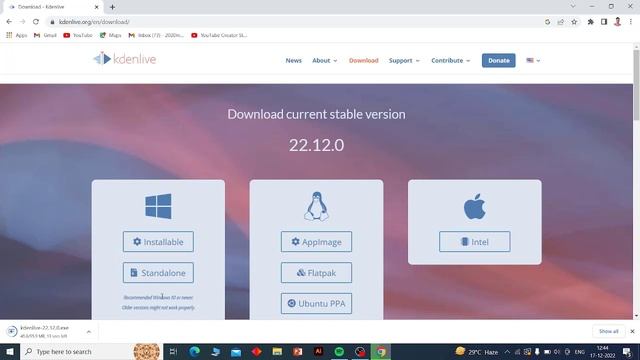Viewport: 640px width, 360px height.
Task: Reload the current page
Action: tap(36, 22)
